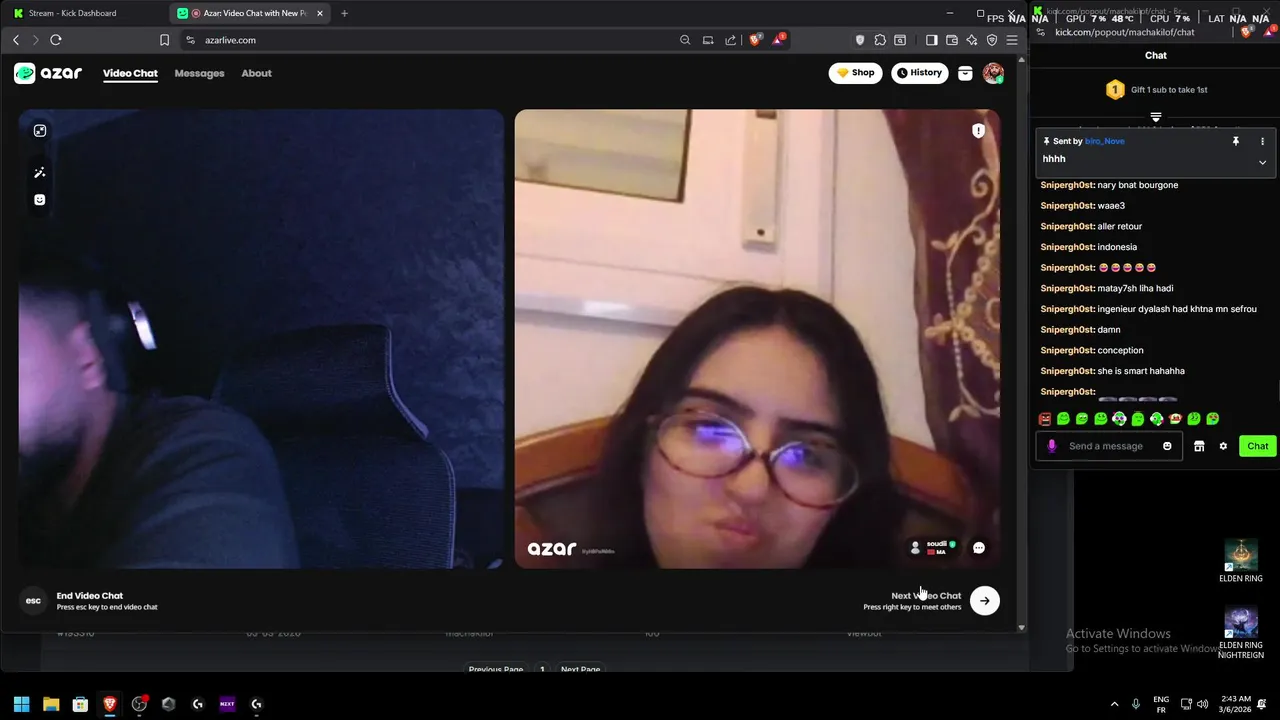This screenshot has height=720, width=1280.
Task: Open the clock showing 2:43 AM
Action: (x=1236, y=704)
